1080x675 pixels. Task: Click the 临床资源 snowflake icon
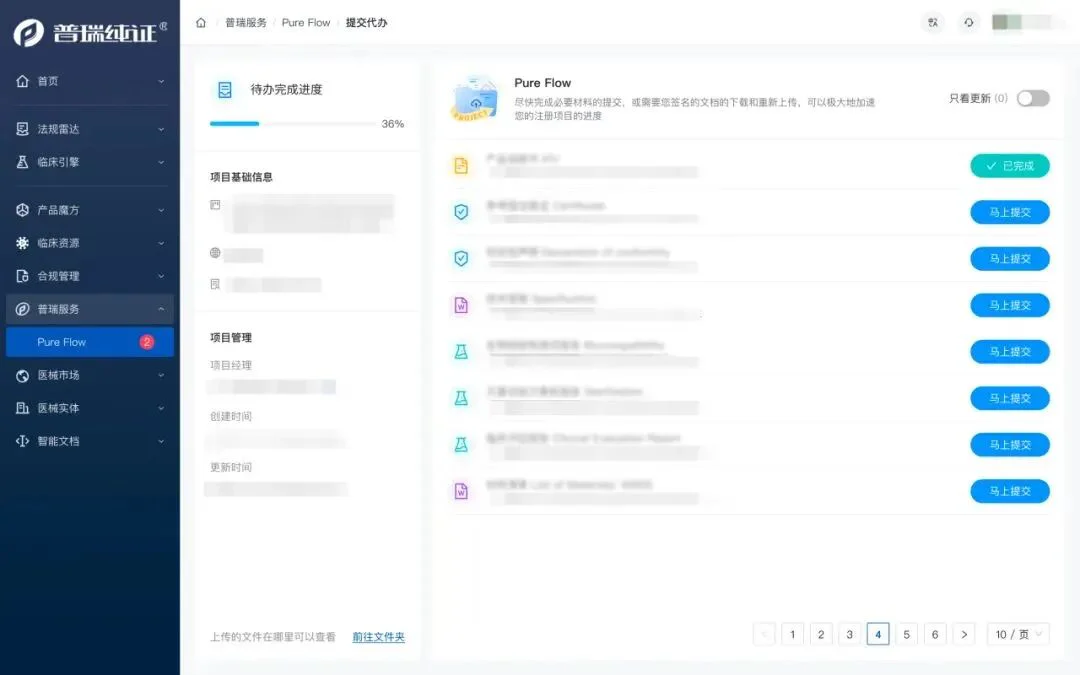pos(23,243)
